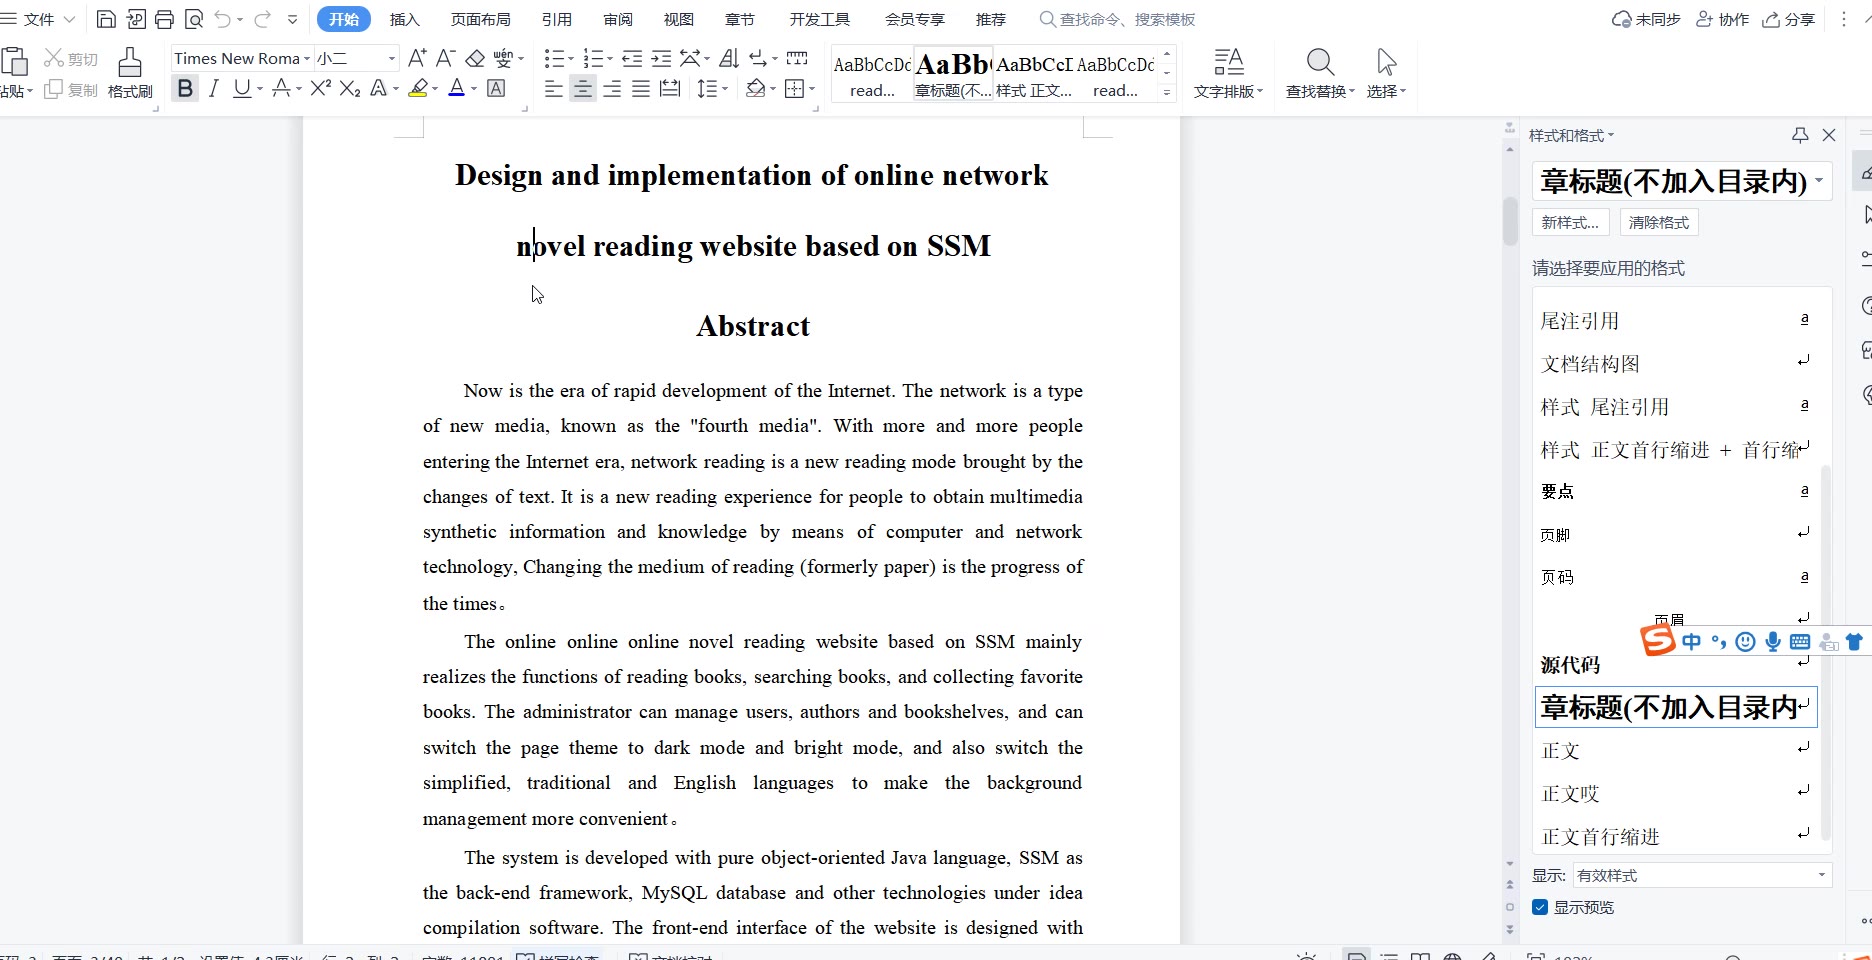The image size is (1872, 960).
Task: Click the 分享 (Share) button
Action: (x=1788, y=19)
